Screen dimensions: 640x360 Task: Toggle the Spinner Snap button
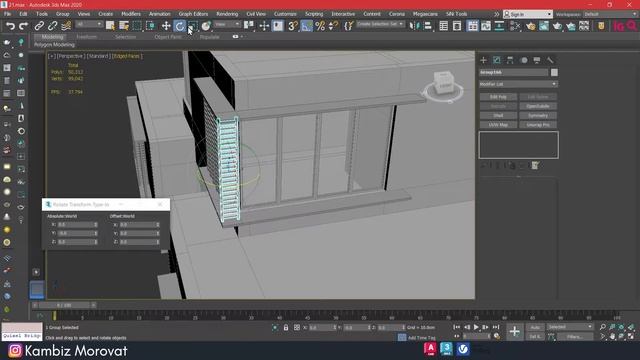pyautogui.click(x=333, y=26)
